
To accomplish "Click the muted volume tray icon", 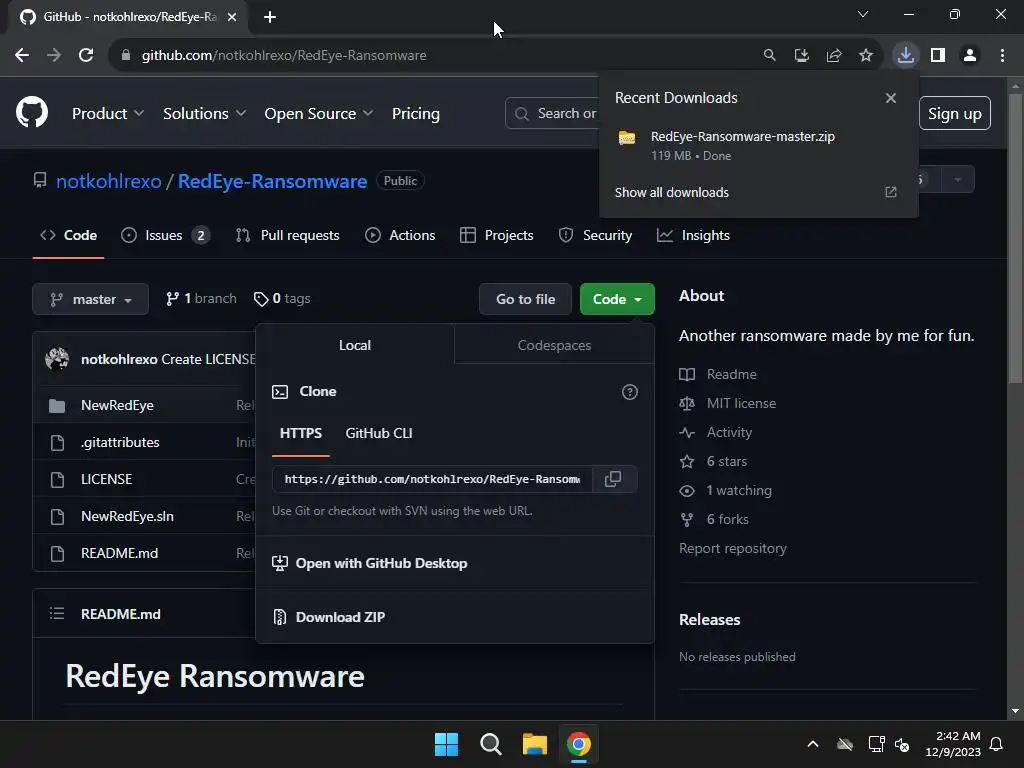I will point(902,744).
